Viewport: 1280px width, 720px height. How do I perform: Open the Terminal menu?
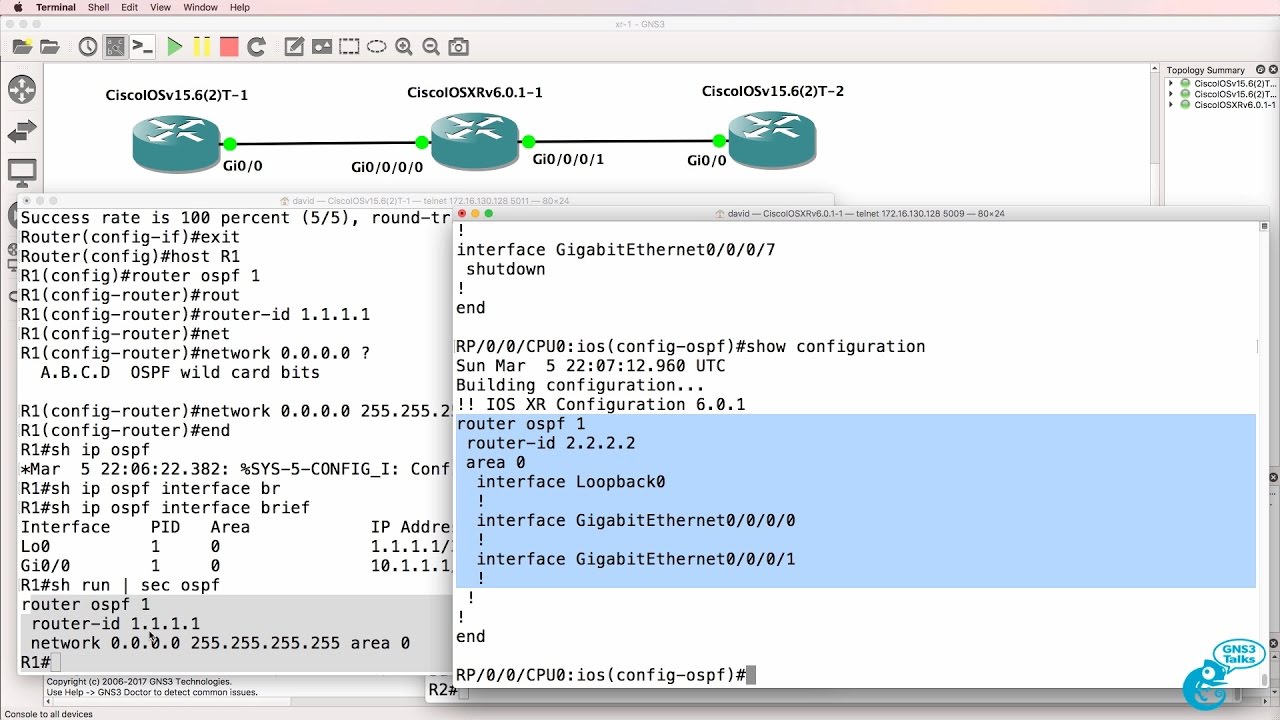coord(56,7)
